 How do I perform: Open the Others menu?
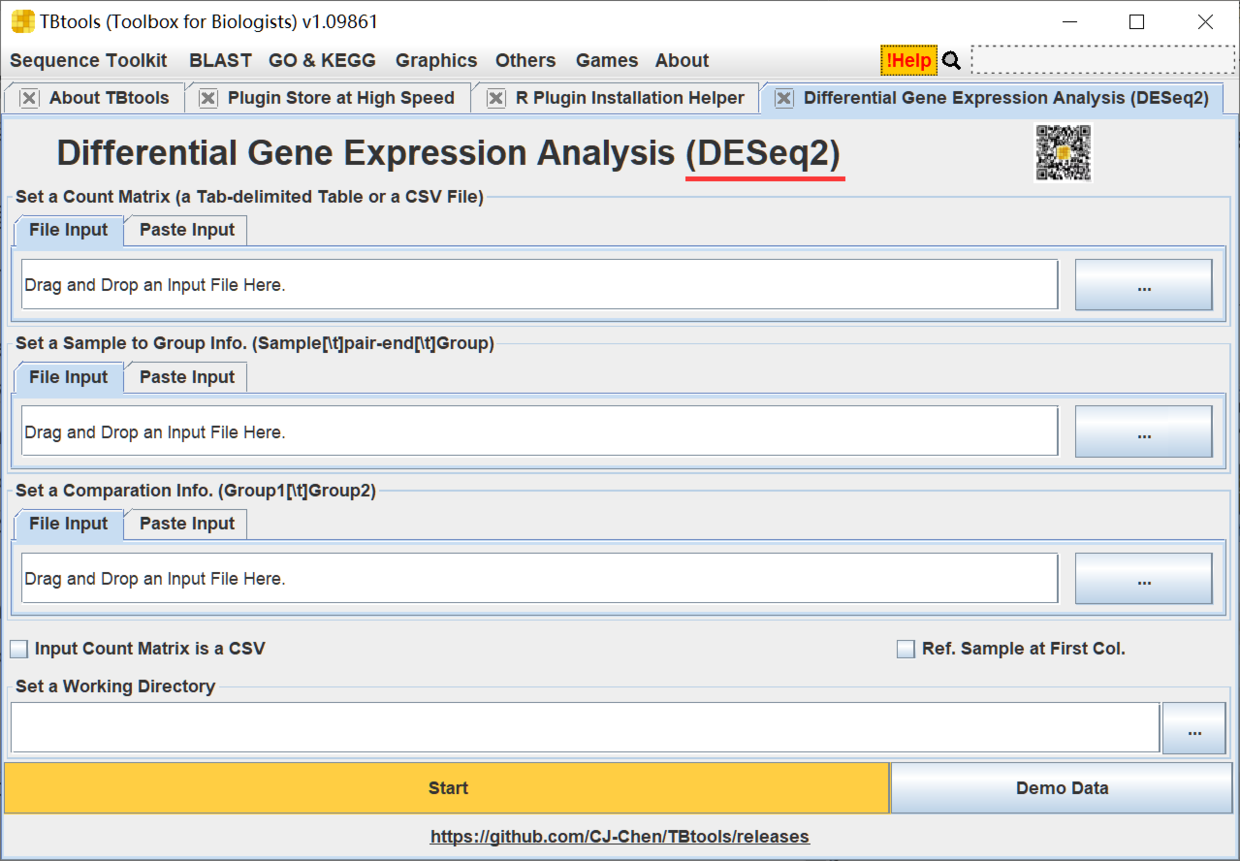[x=525, y=60]
